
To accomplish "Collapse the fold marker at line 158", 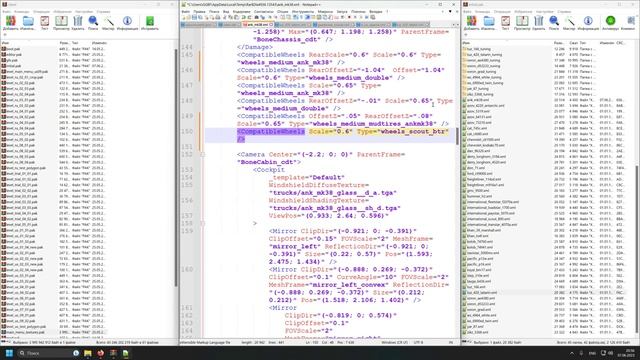I will (x=202, y=224).
